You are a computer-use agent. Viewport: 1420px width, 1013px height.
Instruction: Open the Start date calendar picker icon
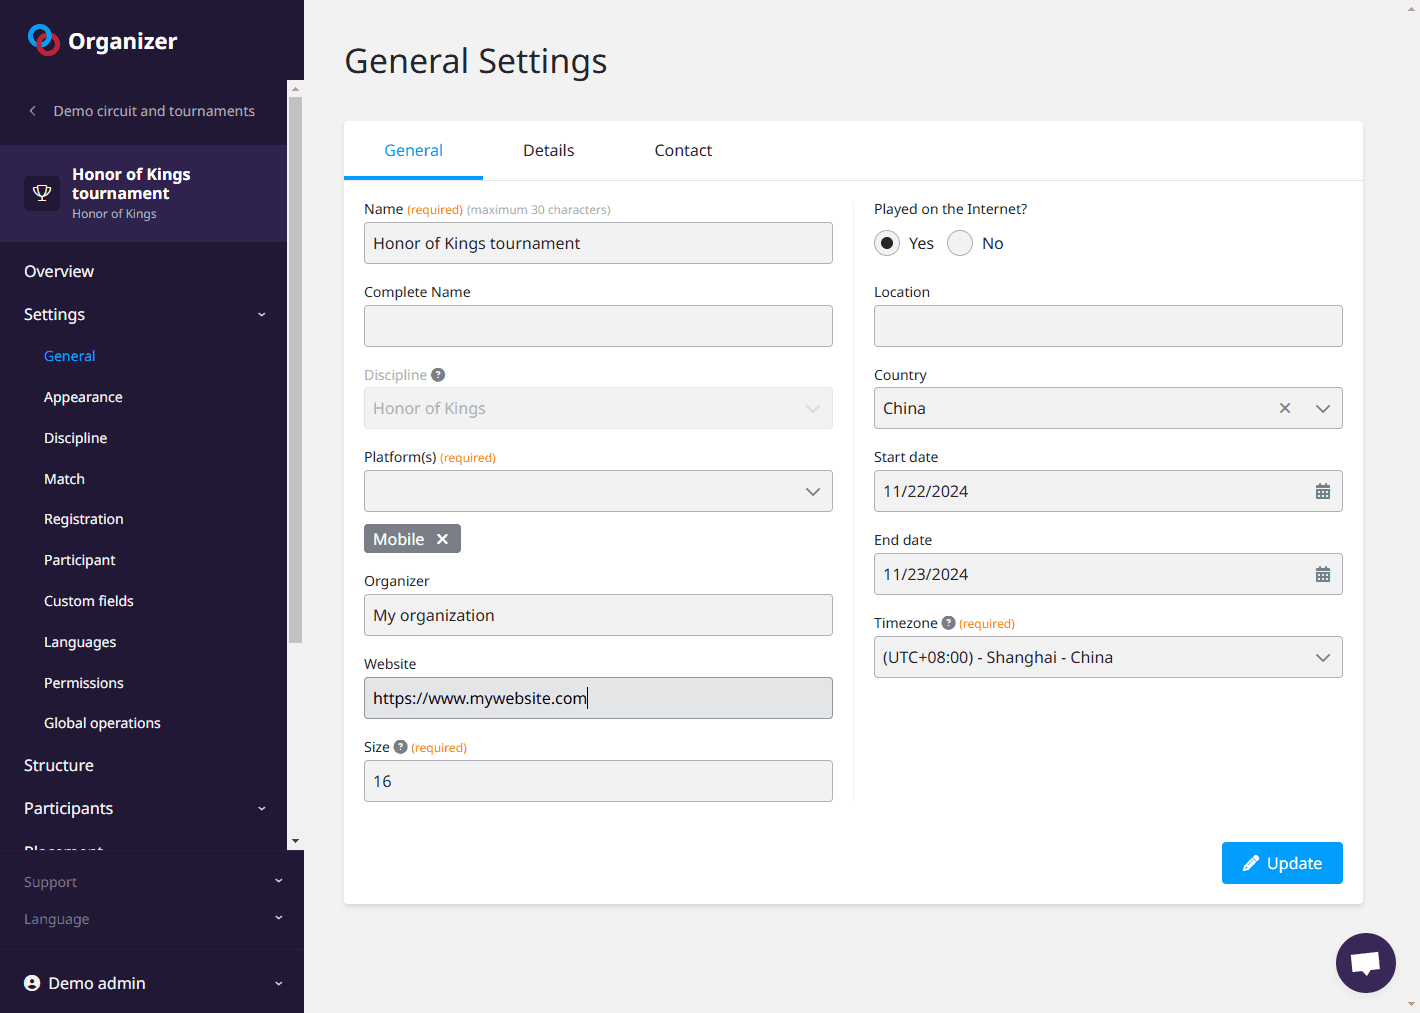1322,491
